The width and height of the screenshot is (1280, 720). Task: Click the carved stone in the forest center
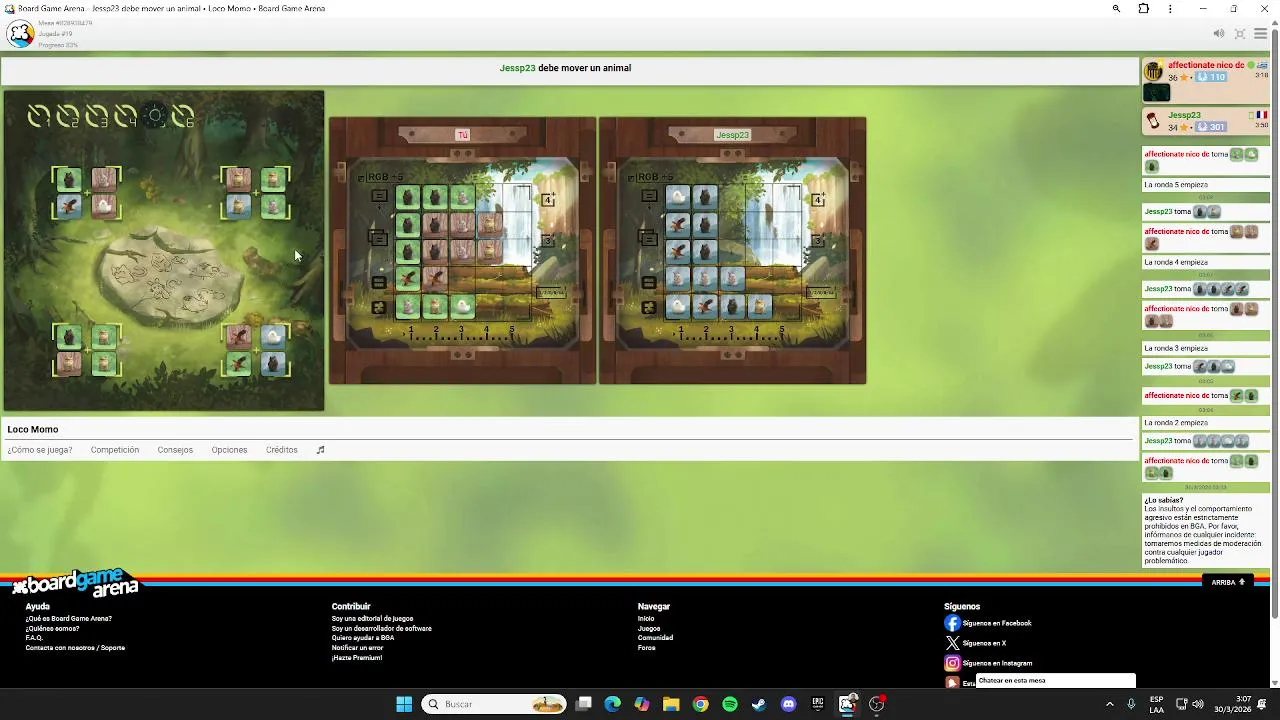[172, 275]
